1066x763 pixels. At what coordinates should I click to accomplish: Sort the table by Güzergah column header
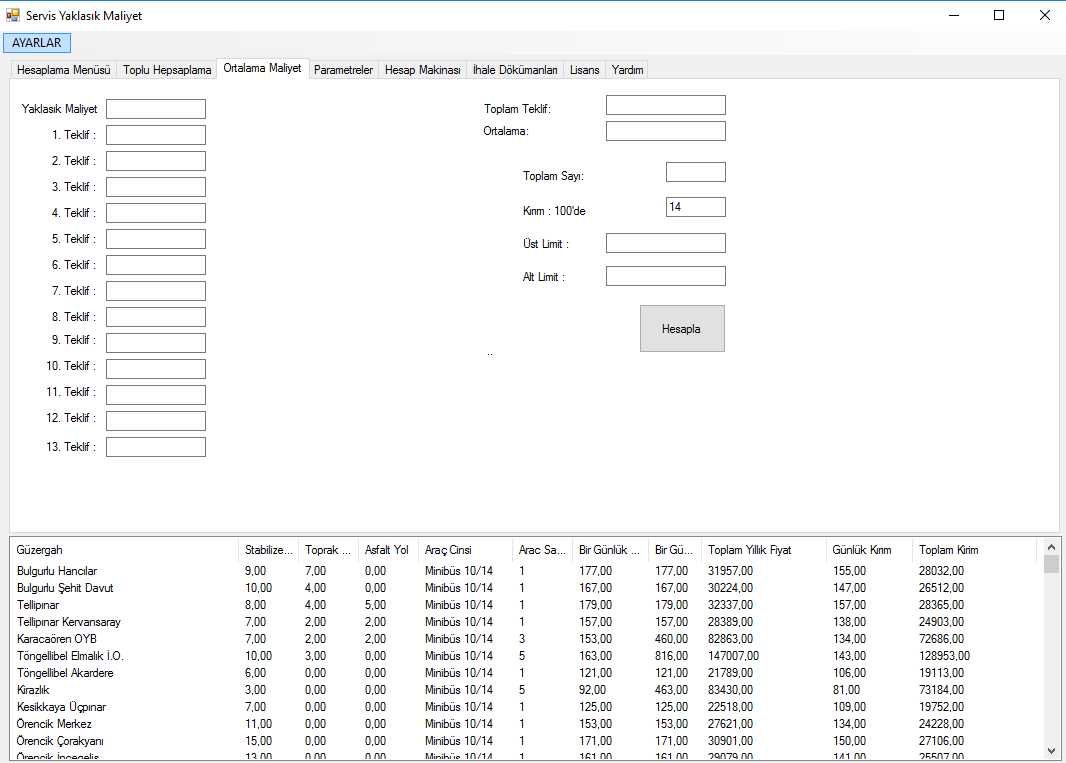click(124, 550)
